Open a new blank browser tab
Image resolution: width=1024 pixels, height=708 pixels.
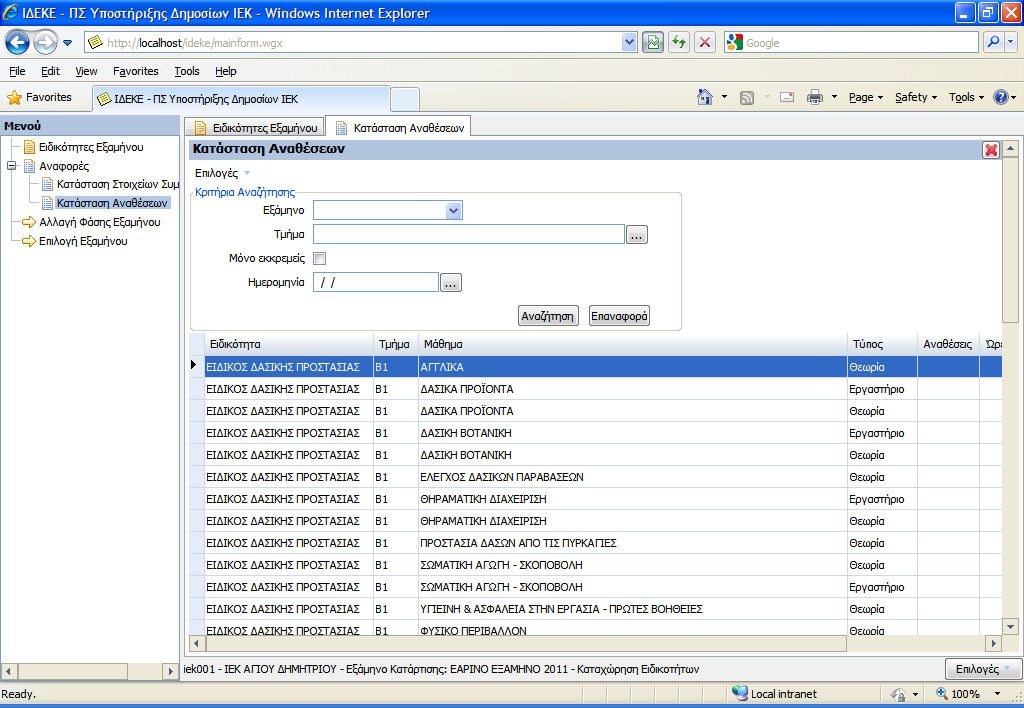pos(405,99)
